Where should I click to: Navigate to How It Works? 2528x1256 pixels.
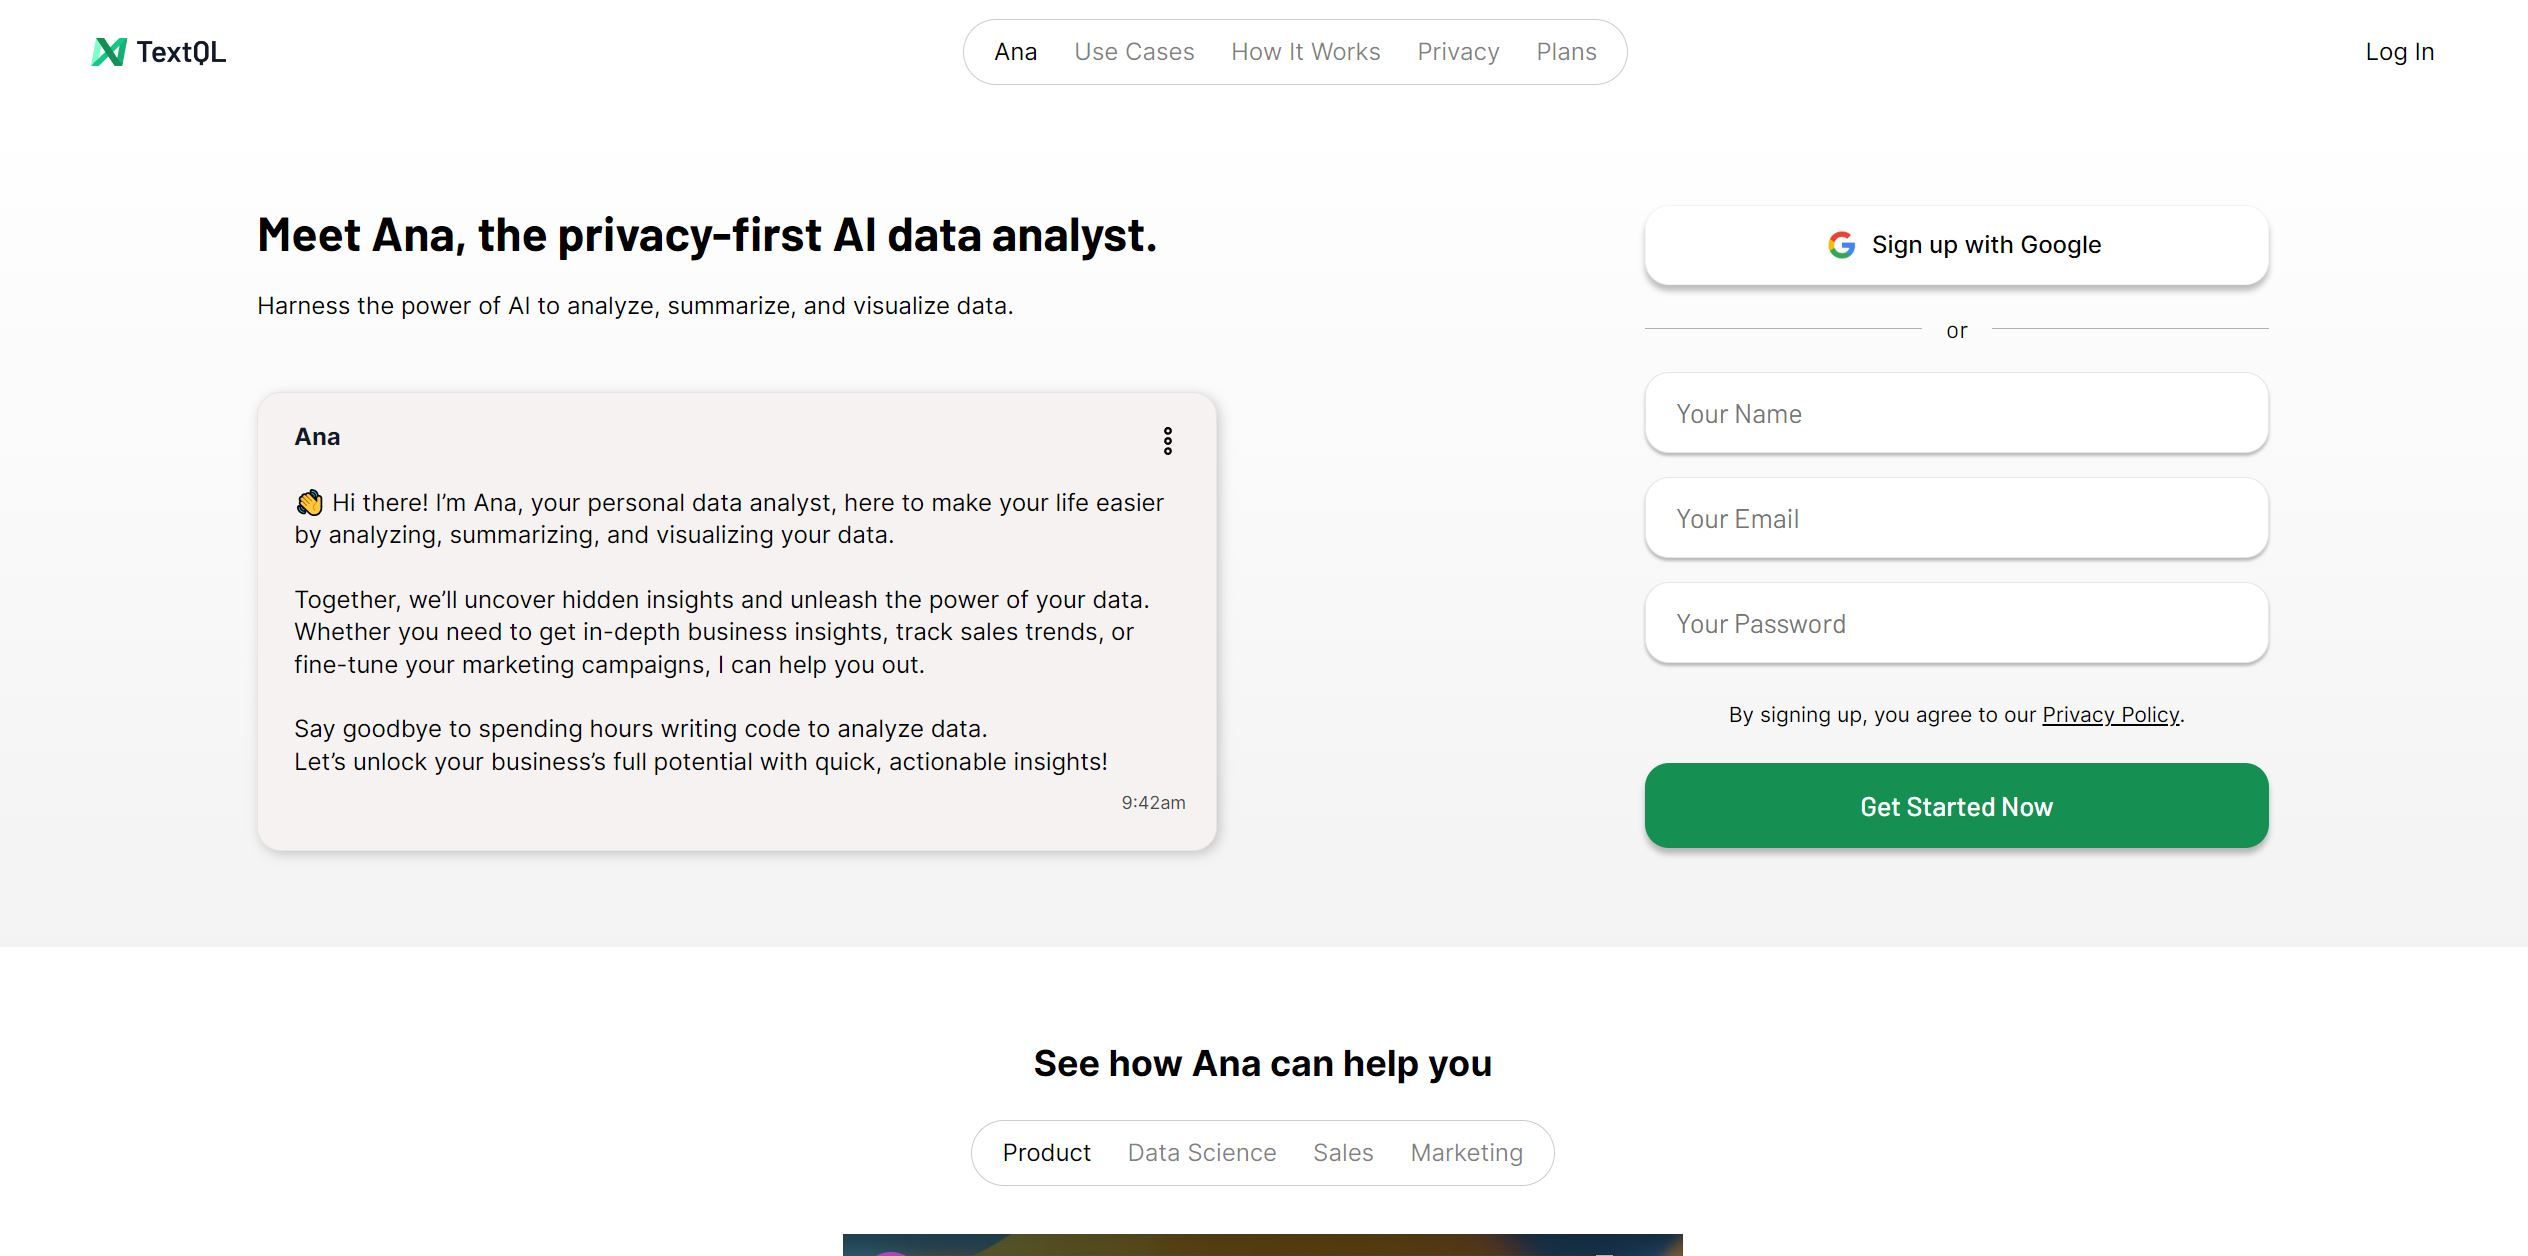click(1305, 51)
